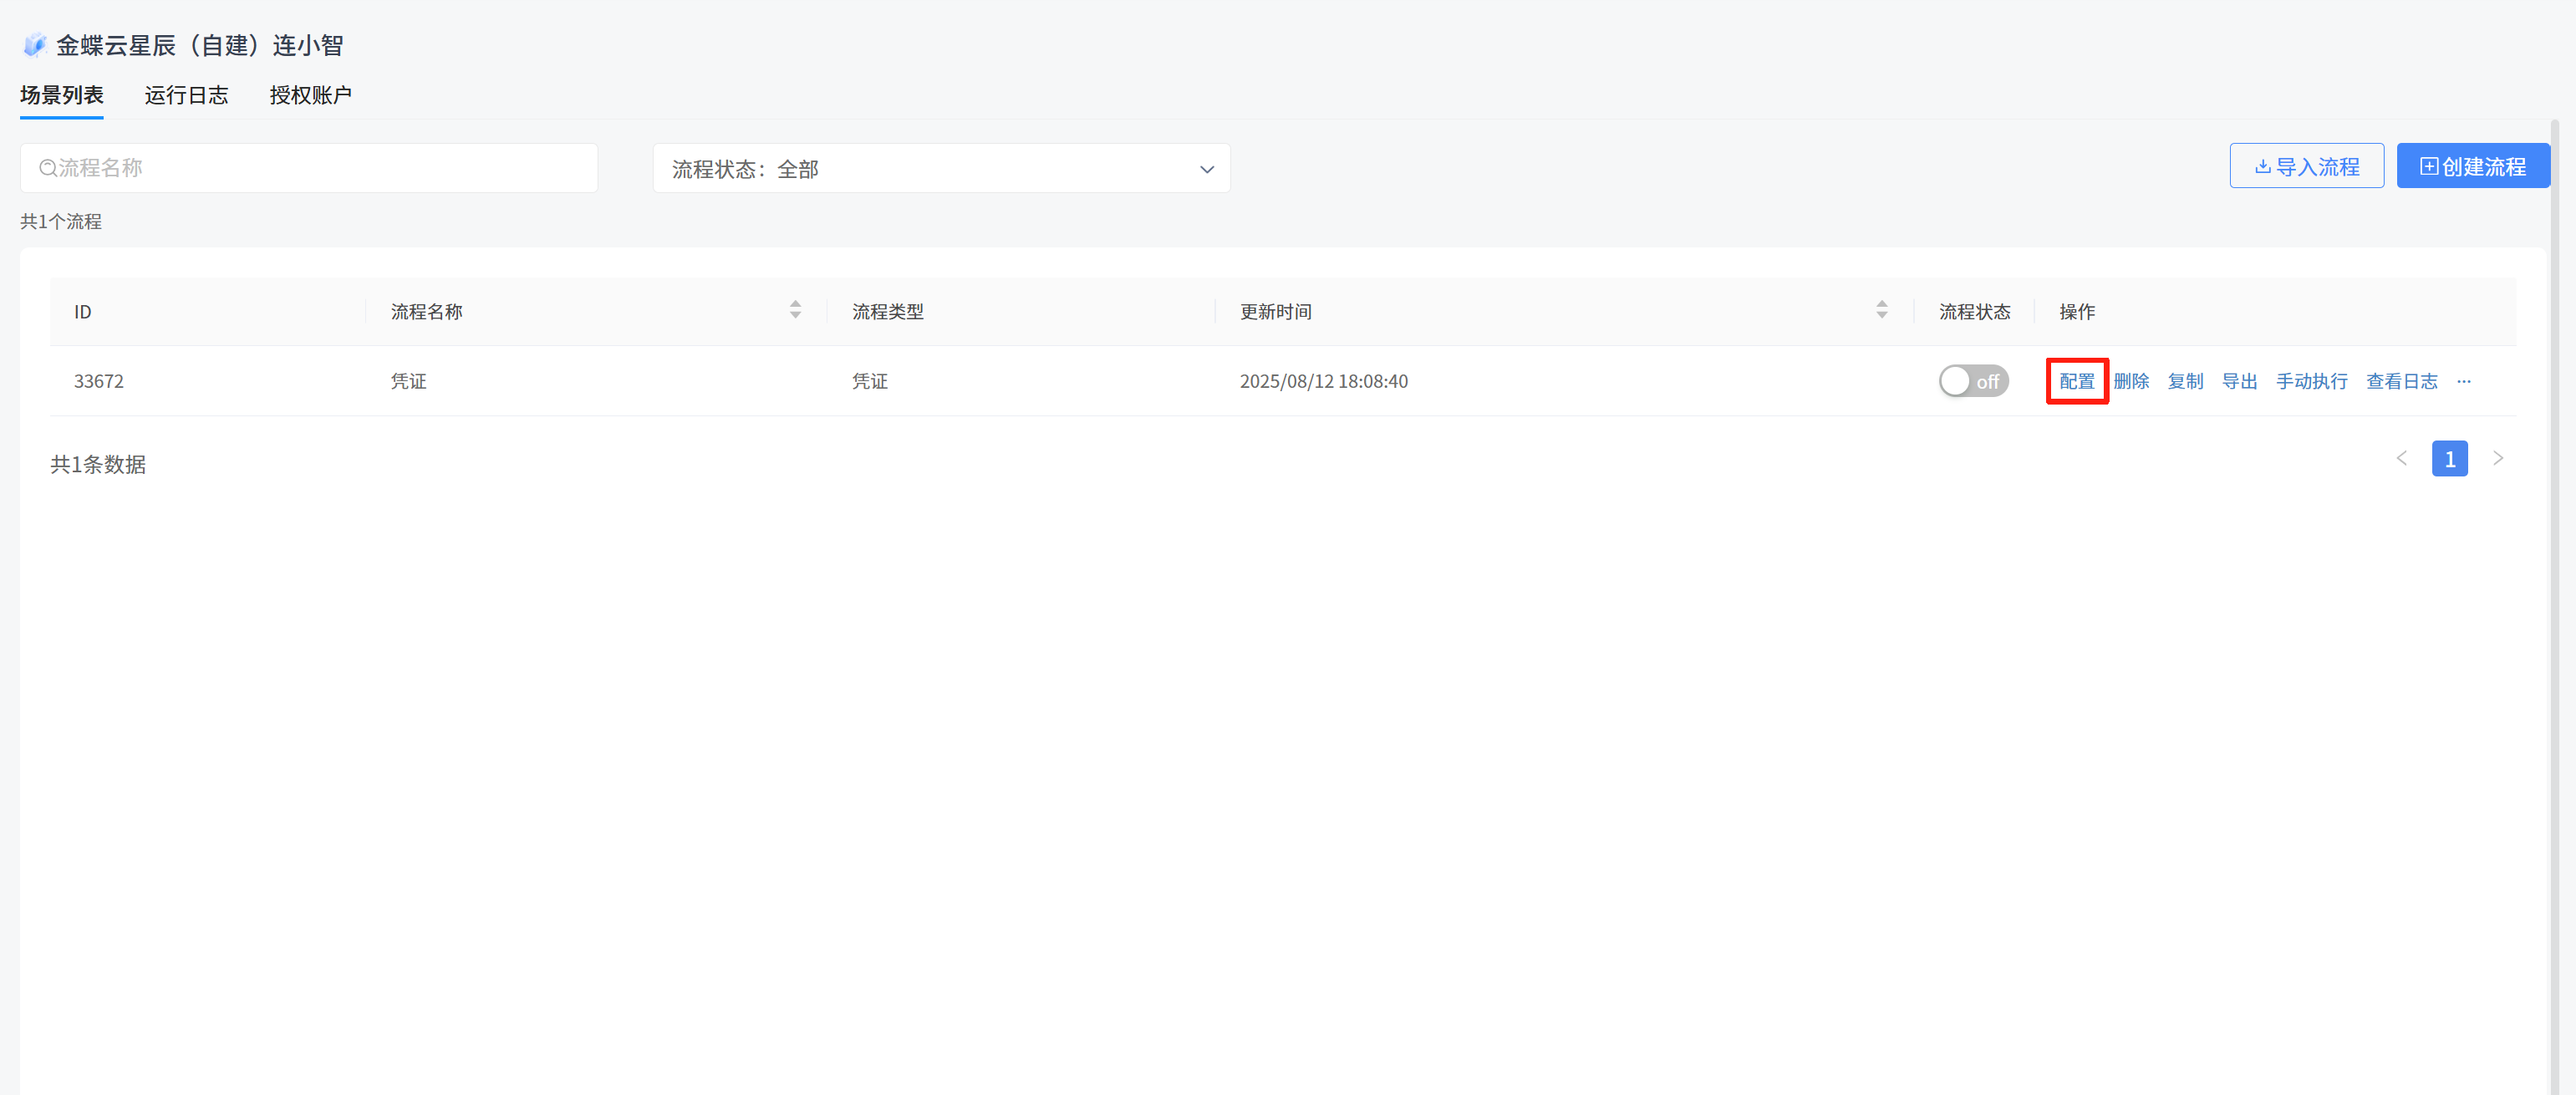This screenshot has height=1095, width=2576.
Task: Click the sort arrows beside 流程名称 column
Action: [795, 310]
